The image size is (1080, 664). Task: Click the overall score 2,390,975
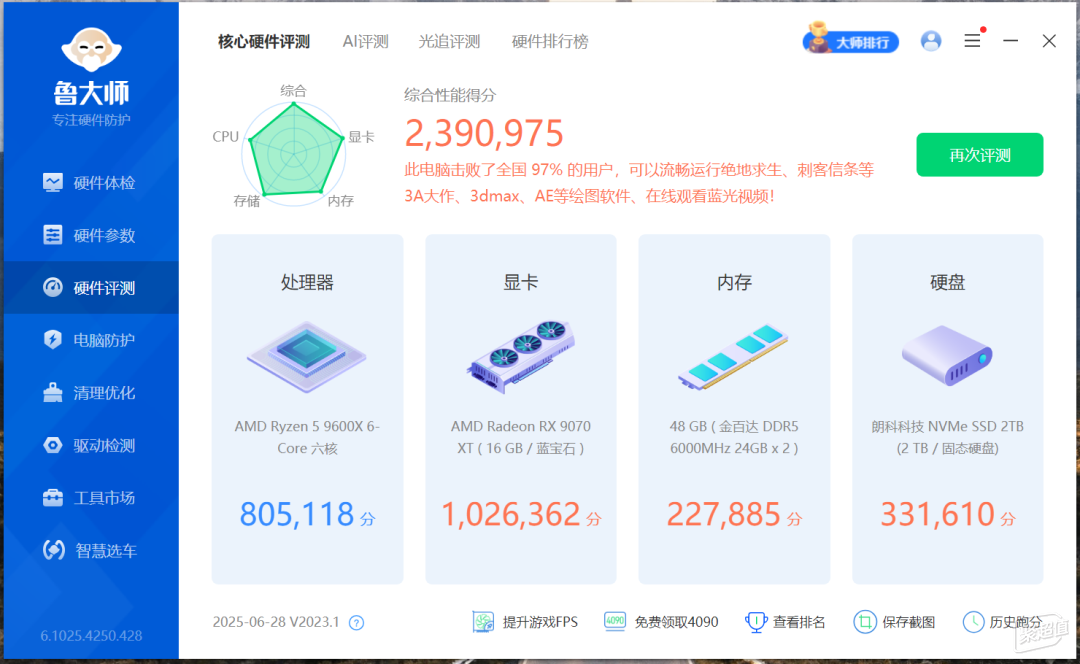484,133
